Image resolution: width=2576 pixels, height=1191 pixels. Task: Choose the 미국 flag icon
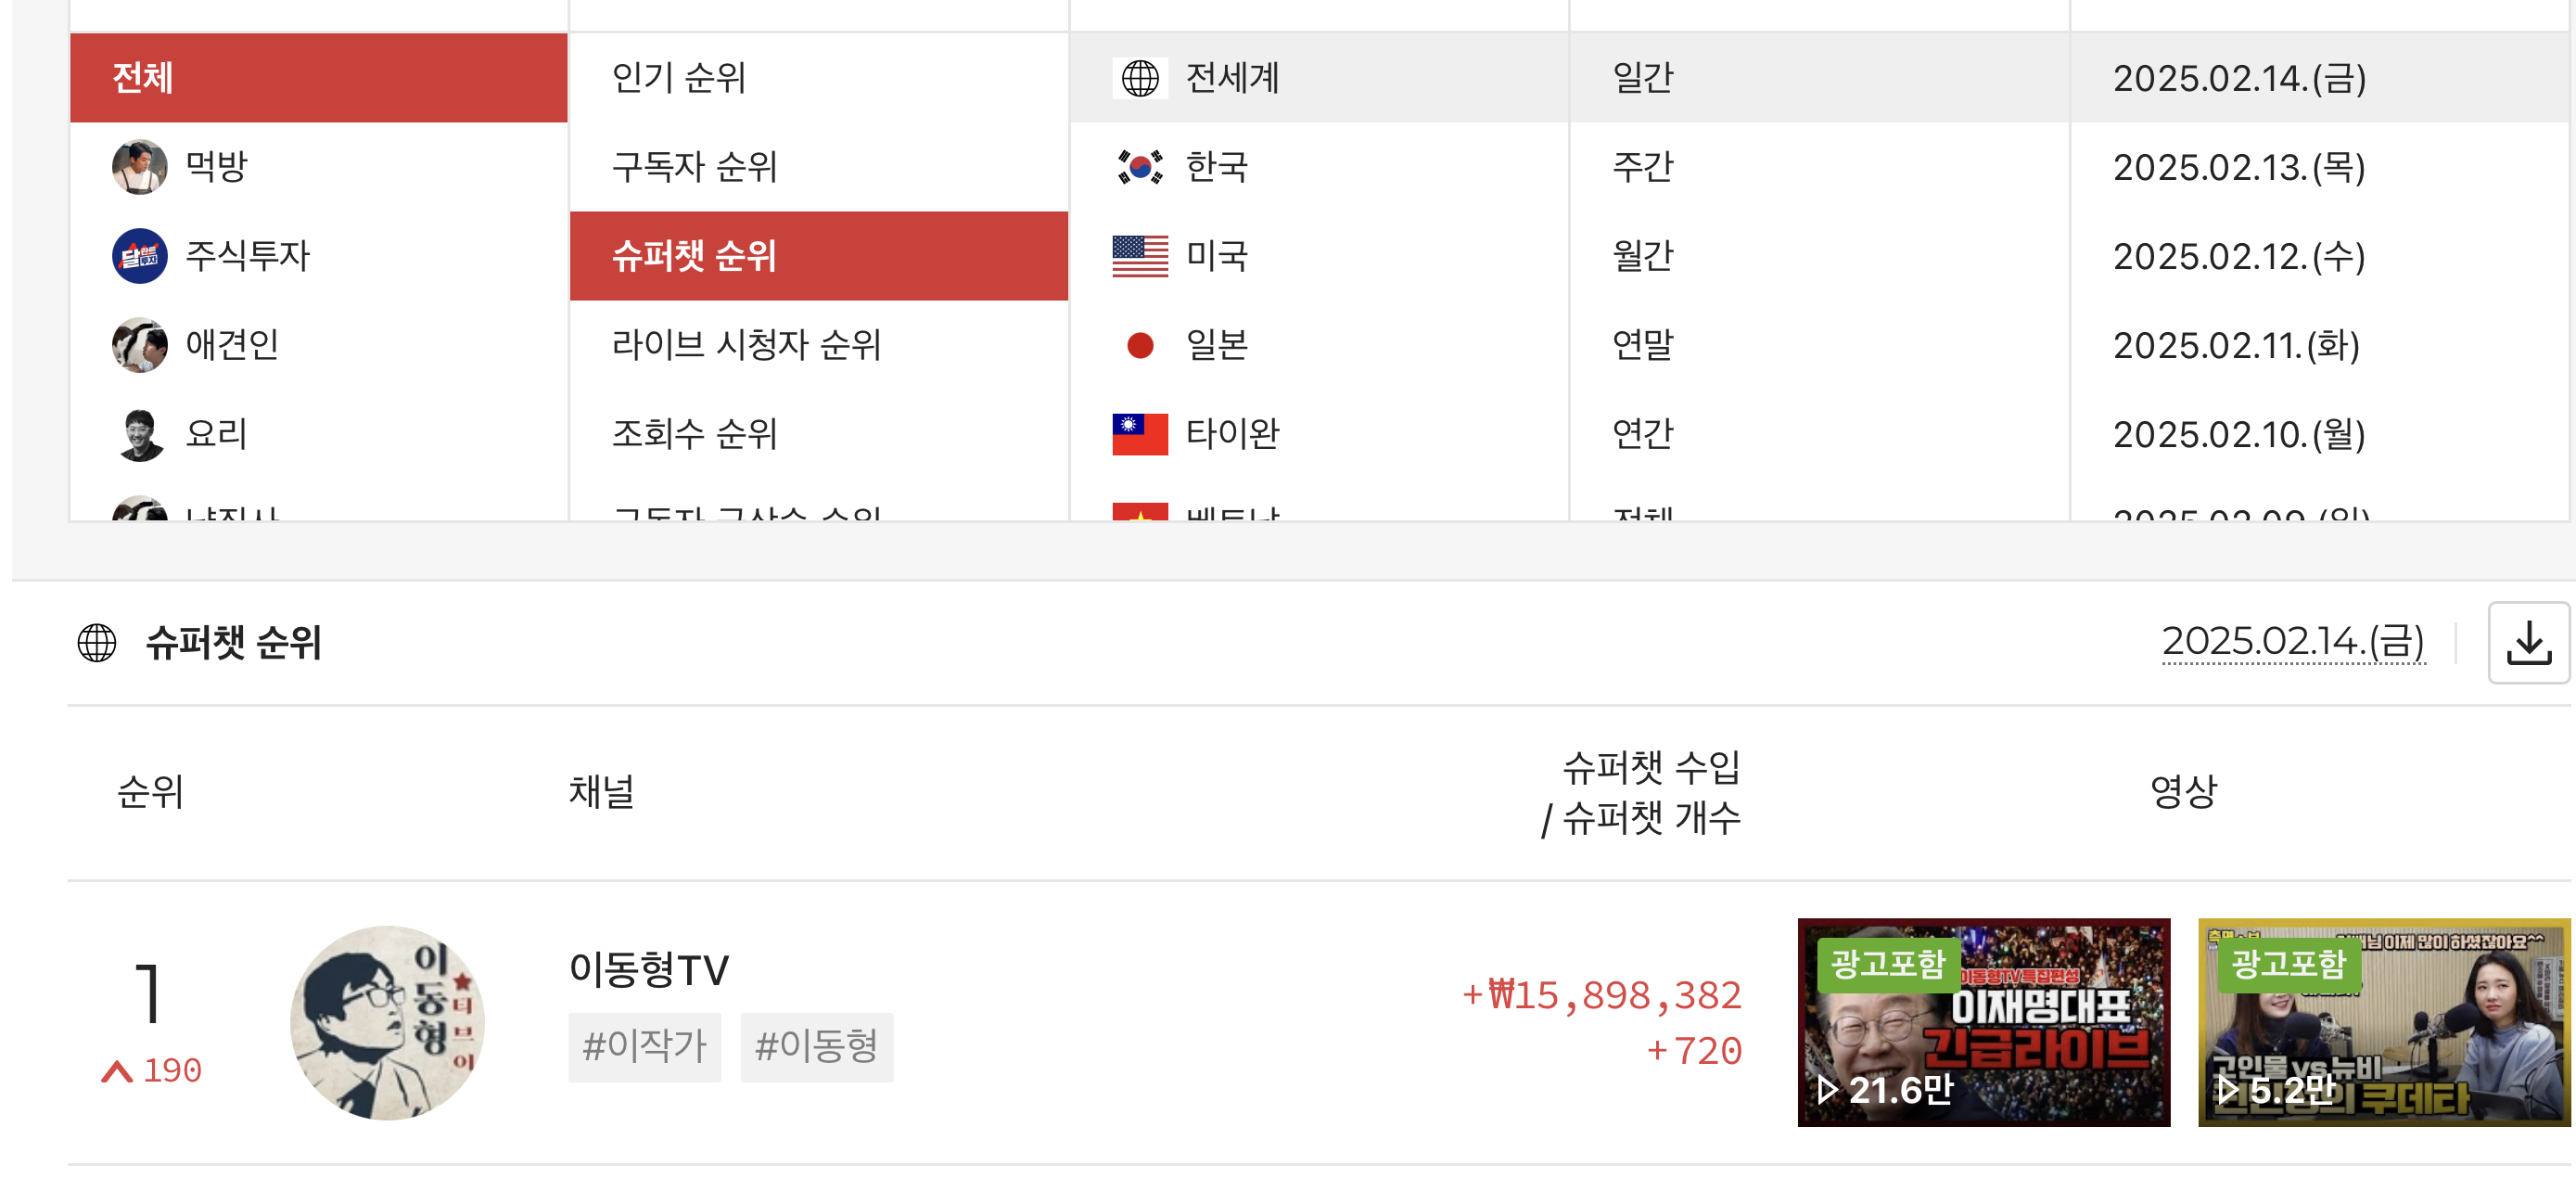pyautogui.click(x=1140, y=256)
